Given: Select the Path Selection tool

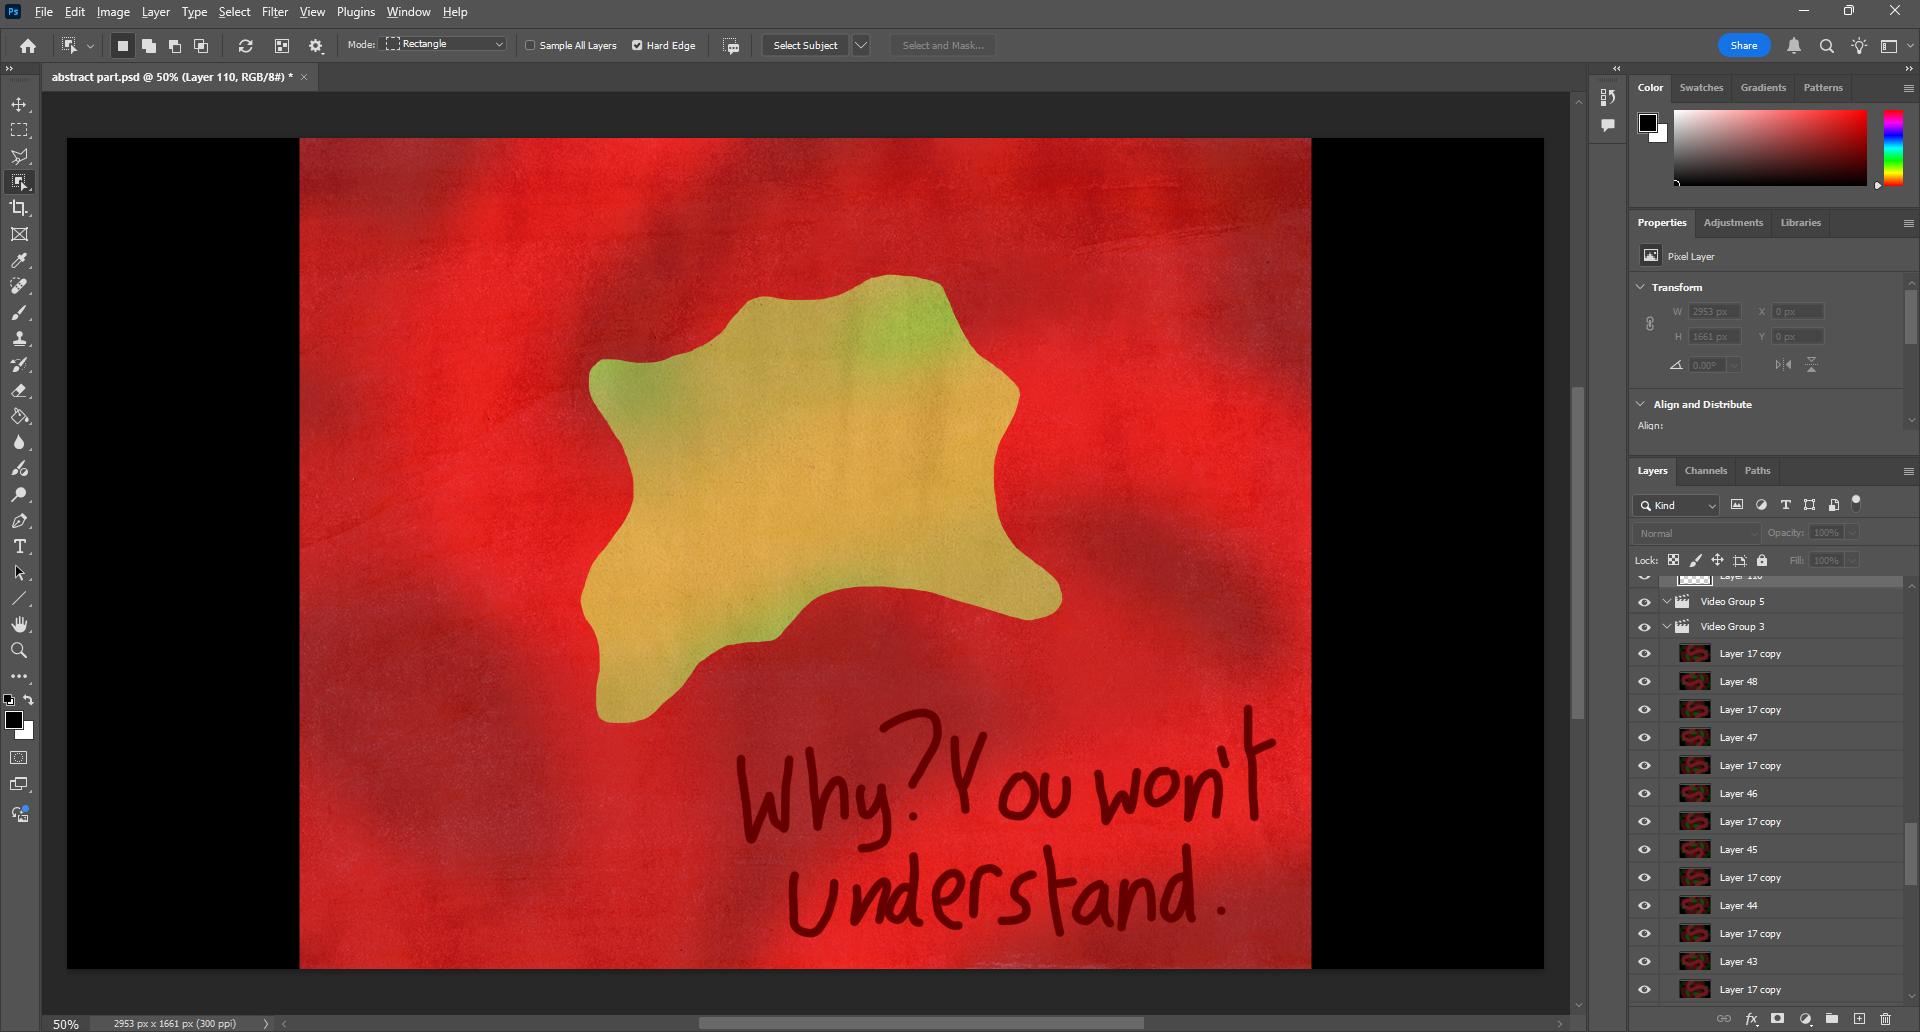Looking at the screenshot, I should click(19, 573).
